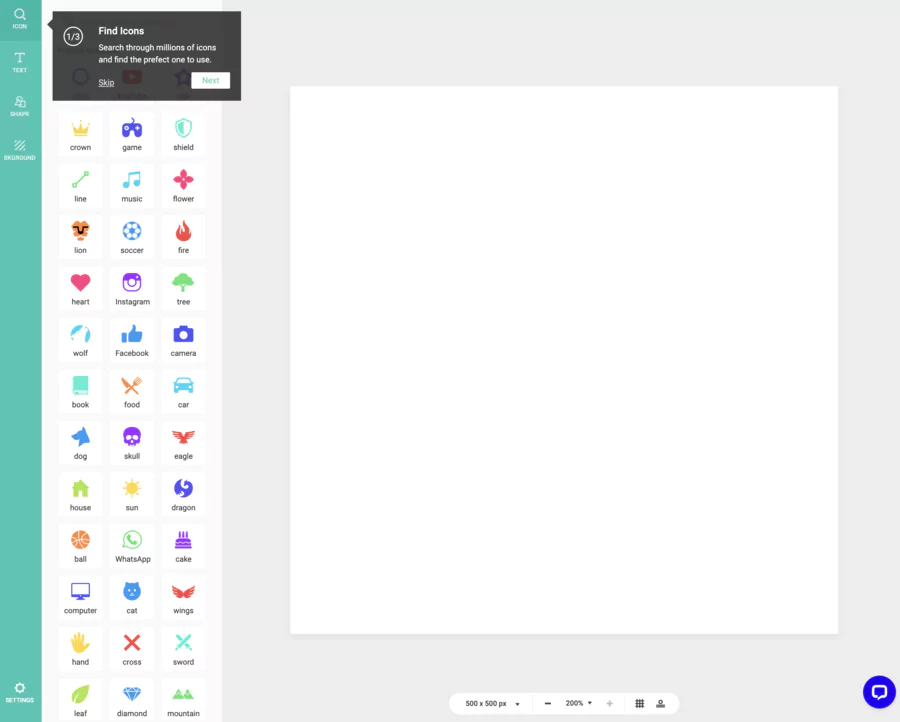Click the preview icon in the bottom toolbar
Screen dimensions: 900x722
click(662, 703)
